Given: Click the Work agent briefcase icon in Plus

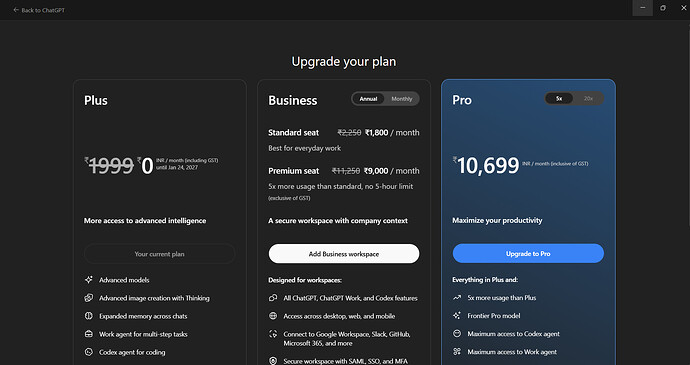Looking at the screenshot, I should coord(89,334).
